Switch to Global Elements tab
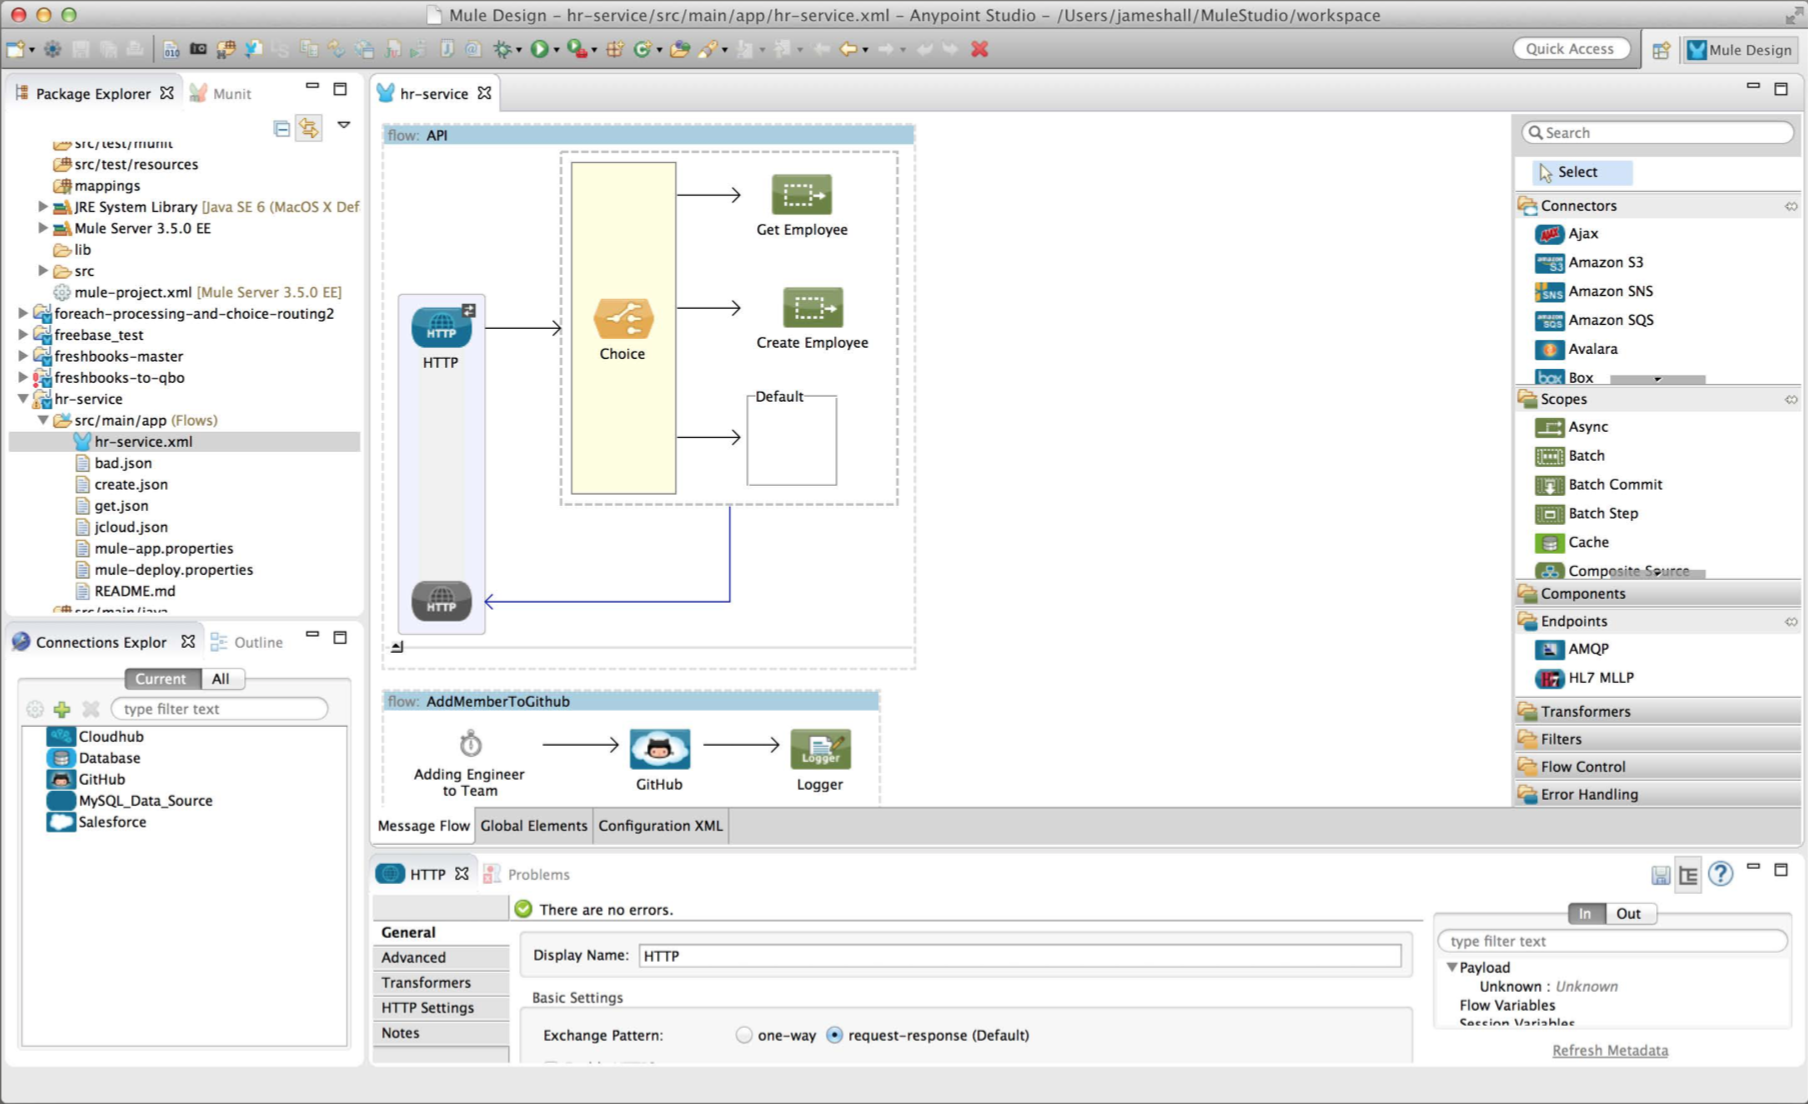This screenshot has height=1104, width=1808. (534, 826)
